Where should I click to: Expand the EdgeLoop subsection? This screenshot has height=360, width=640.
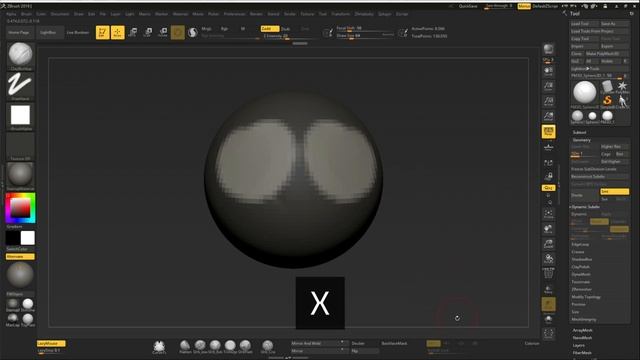(x=580, y=244)
